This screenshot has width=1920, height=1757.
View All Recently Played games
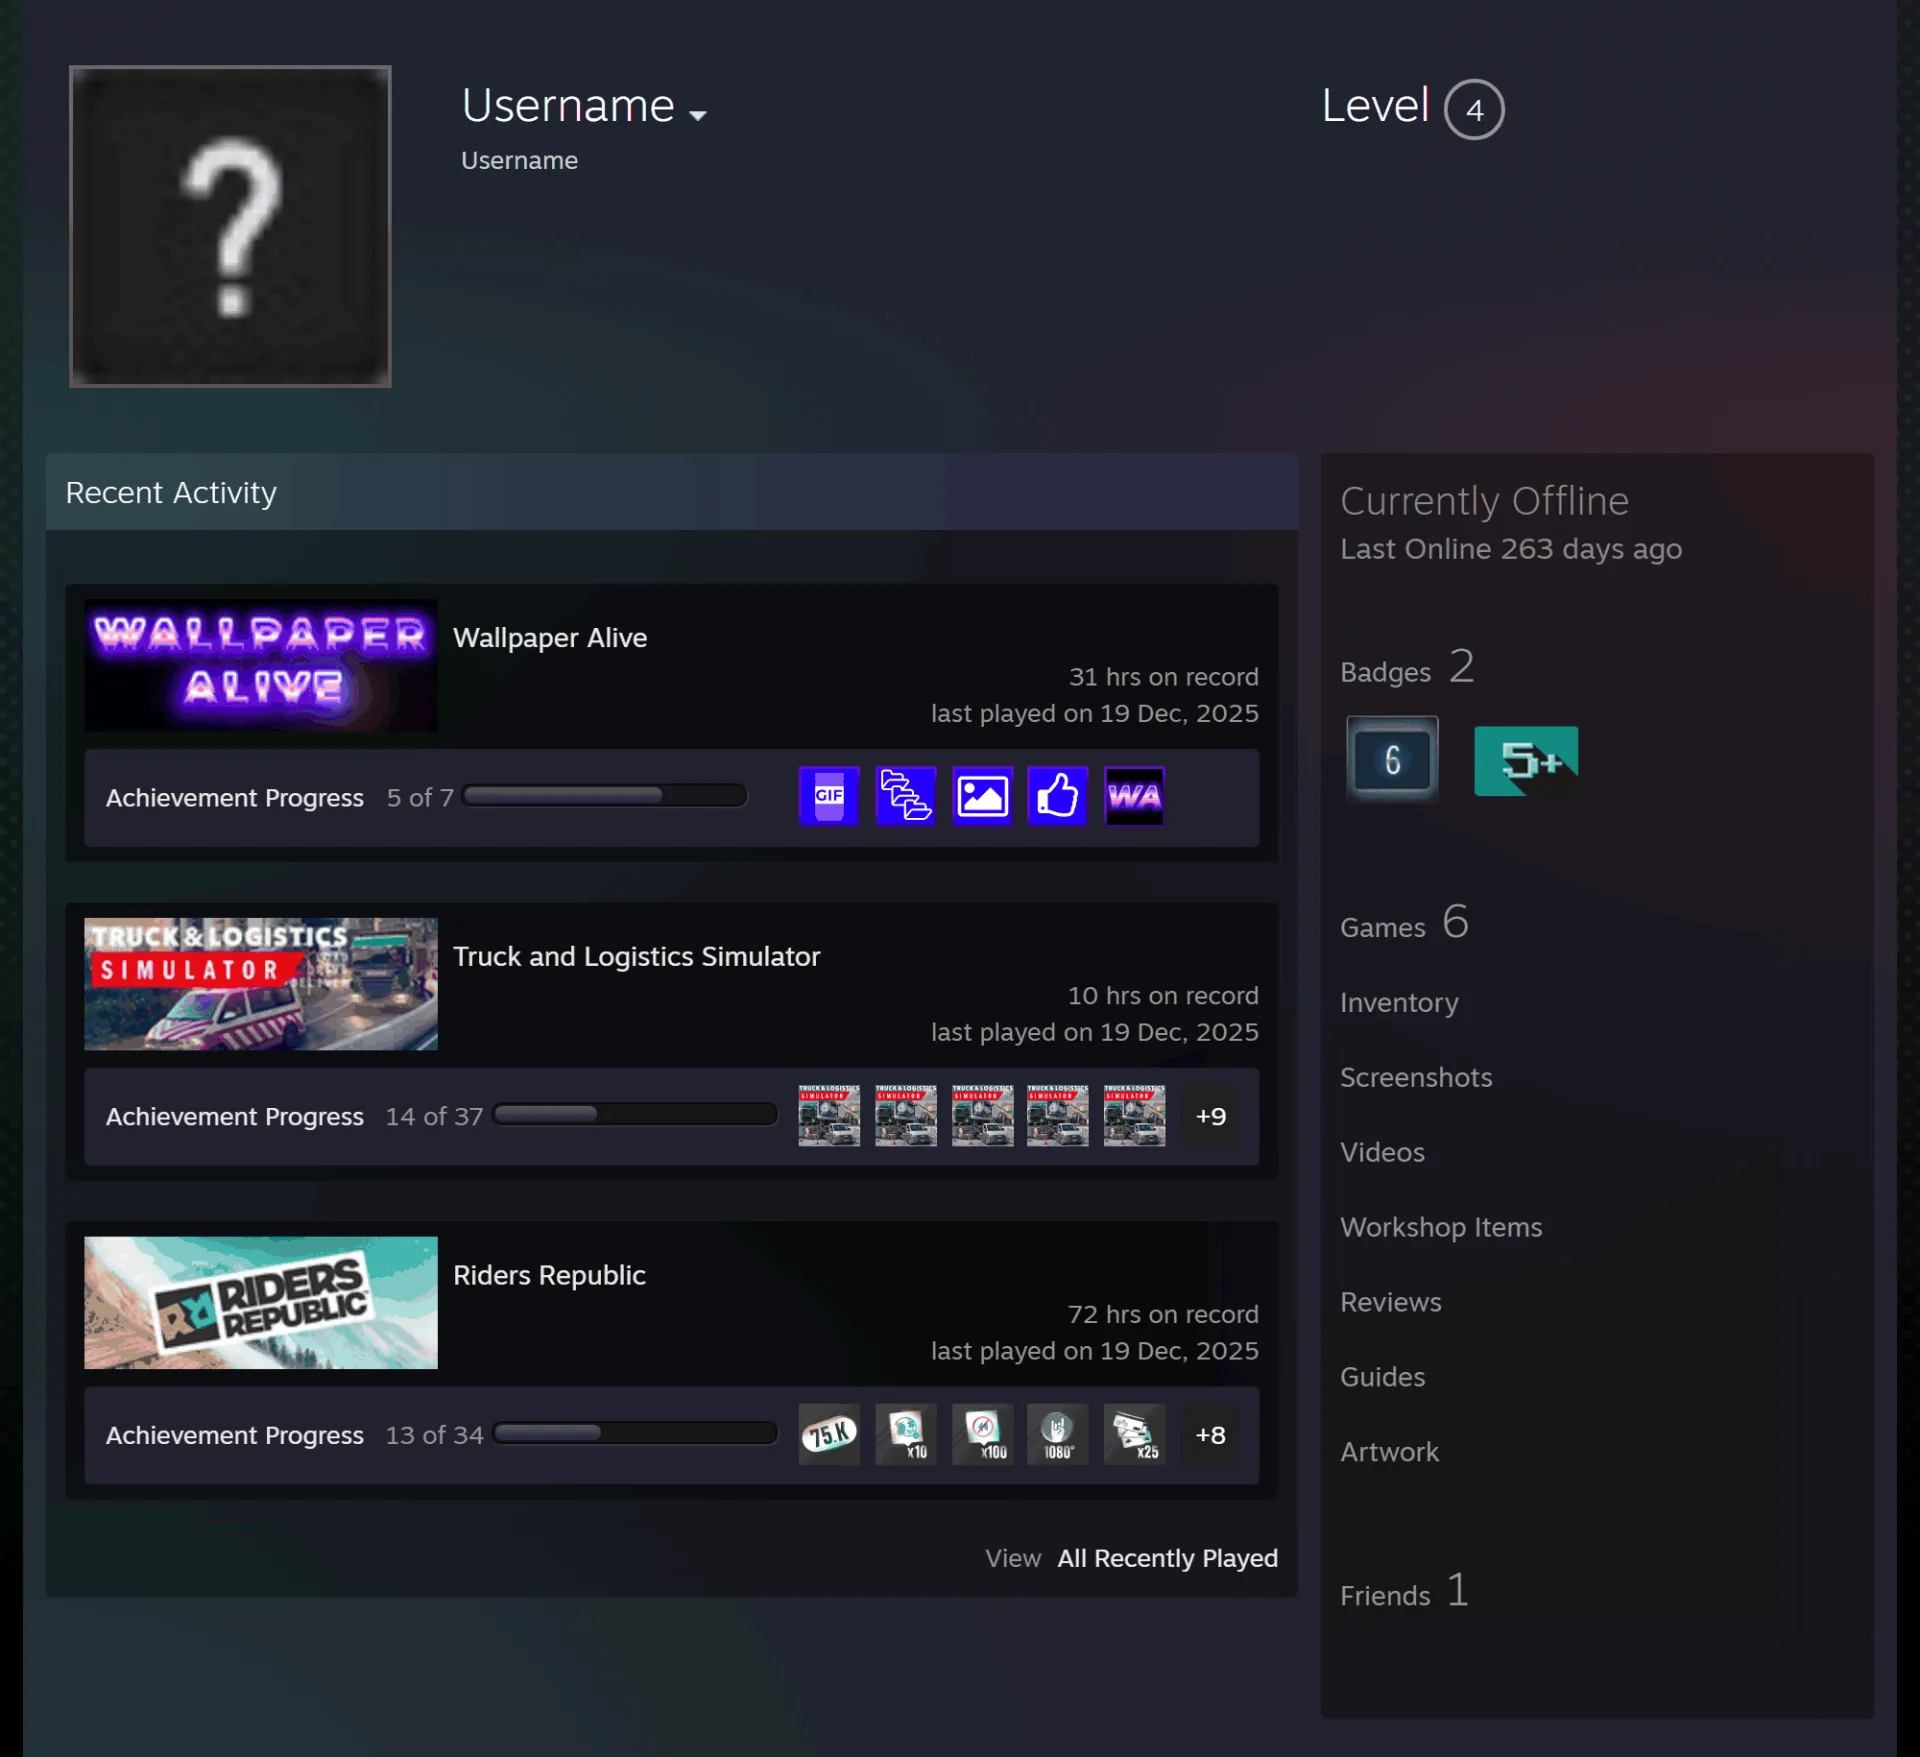1167,1558
